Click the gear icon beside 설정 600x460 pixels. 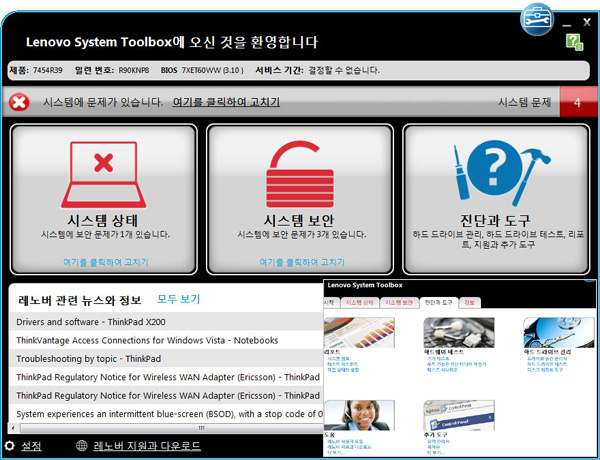pos(9,446)
